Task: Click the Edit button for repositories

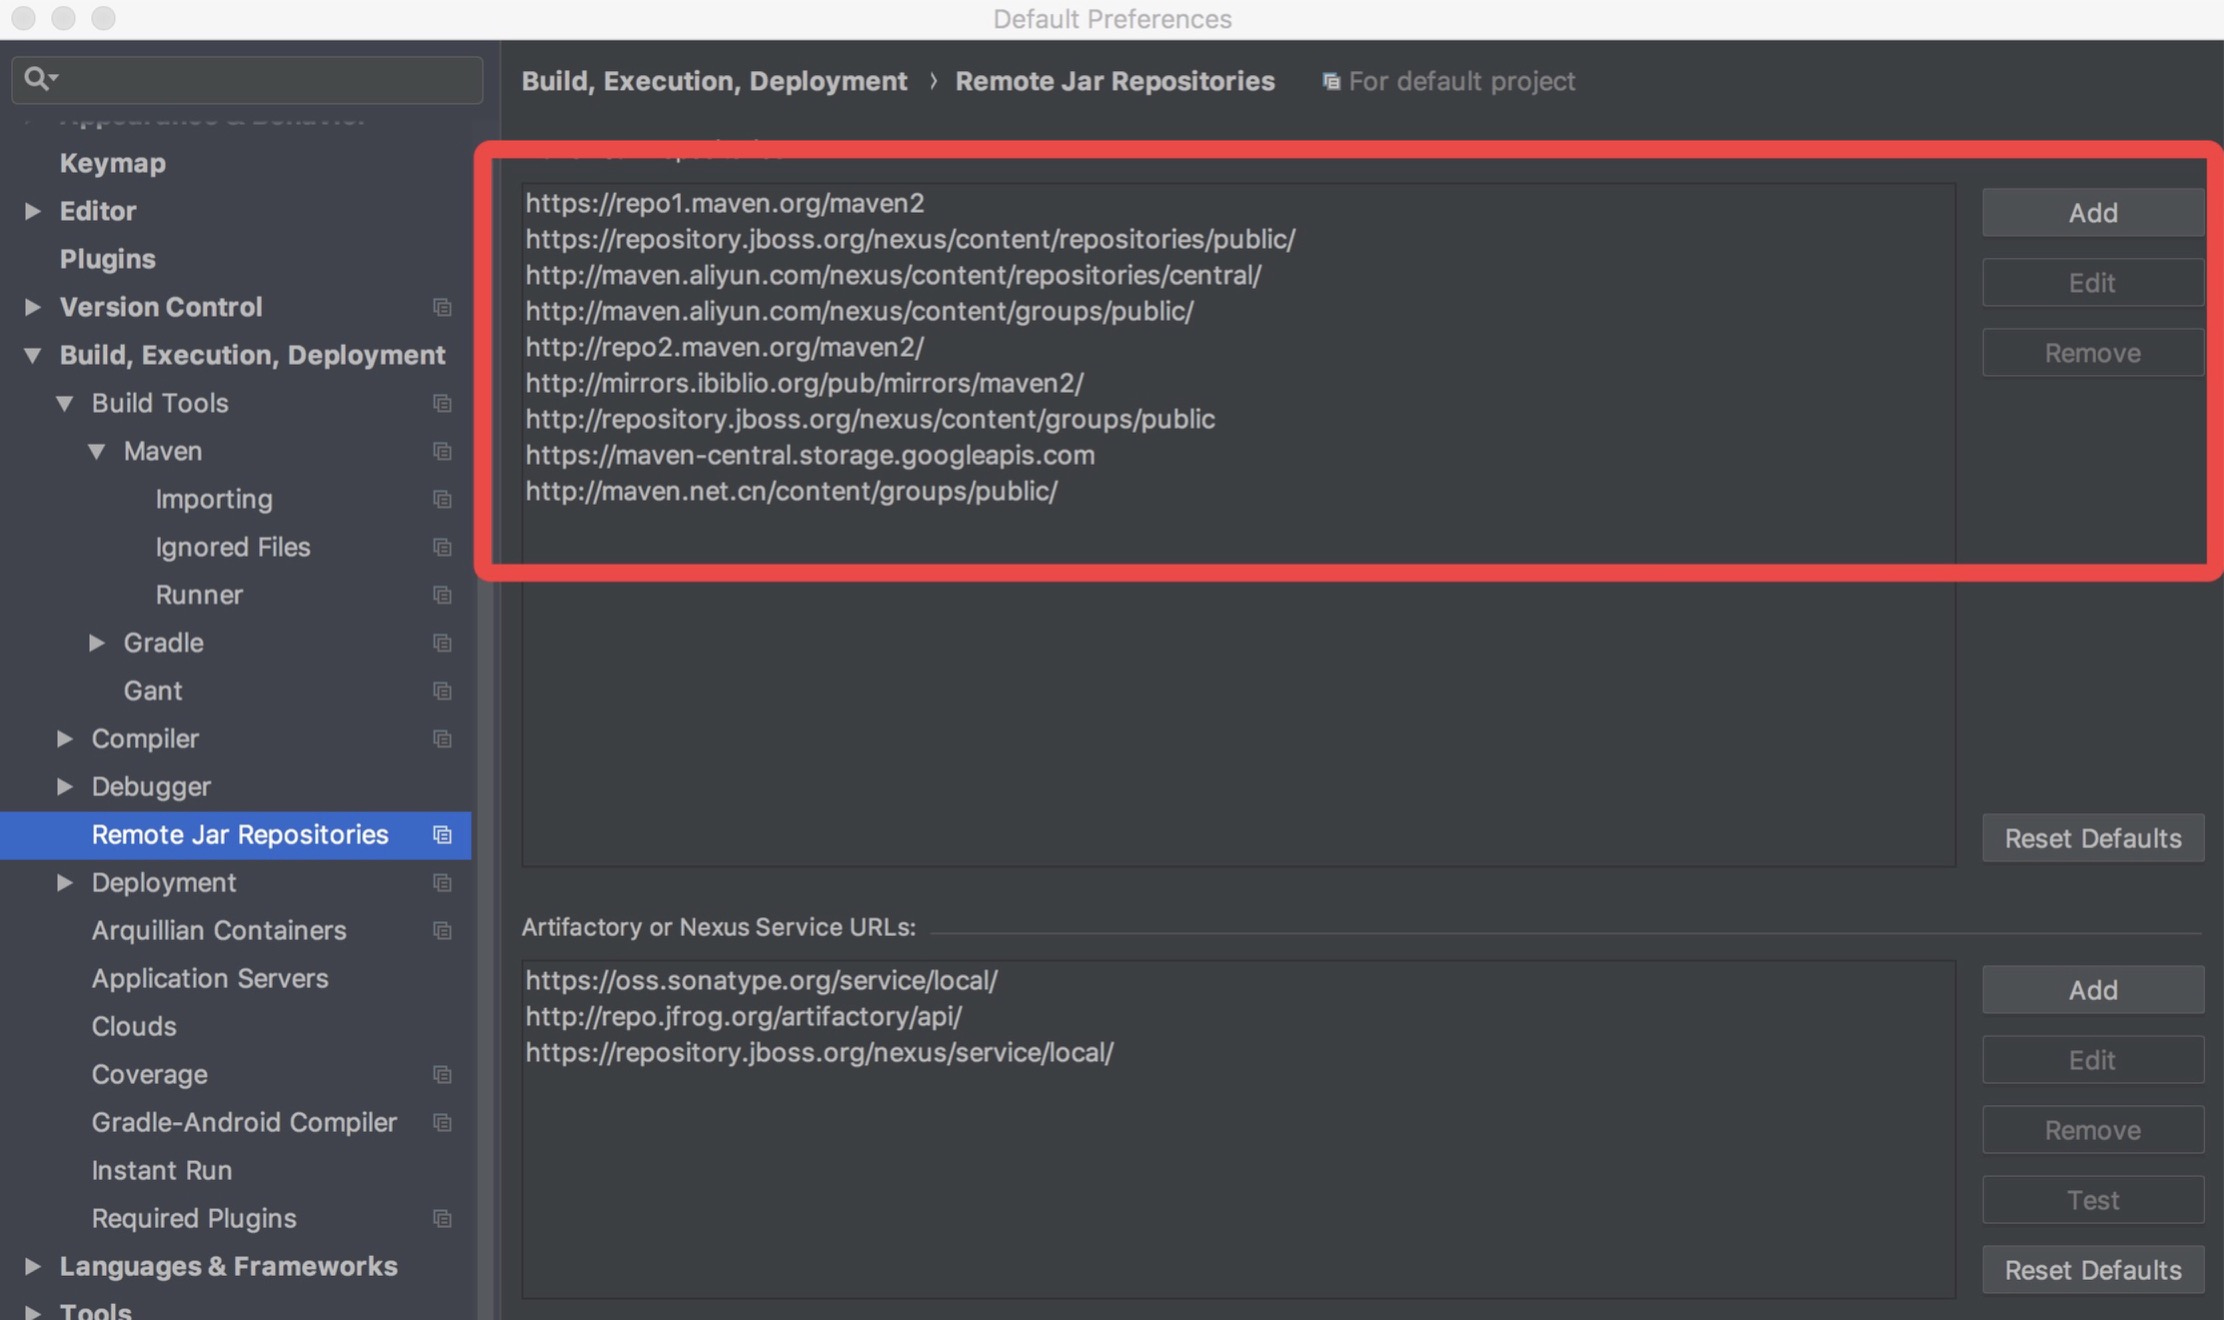Action: pos(2092,281)
